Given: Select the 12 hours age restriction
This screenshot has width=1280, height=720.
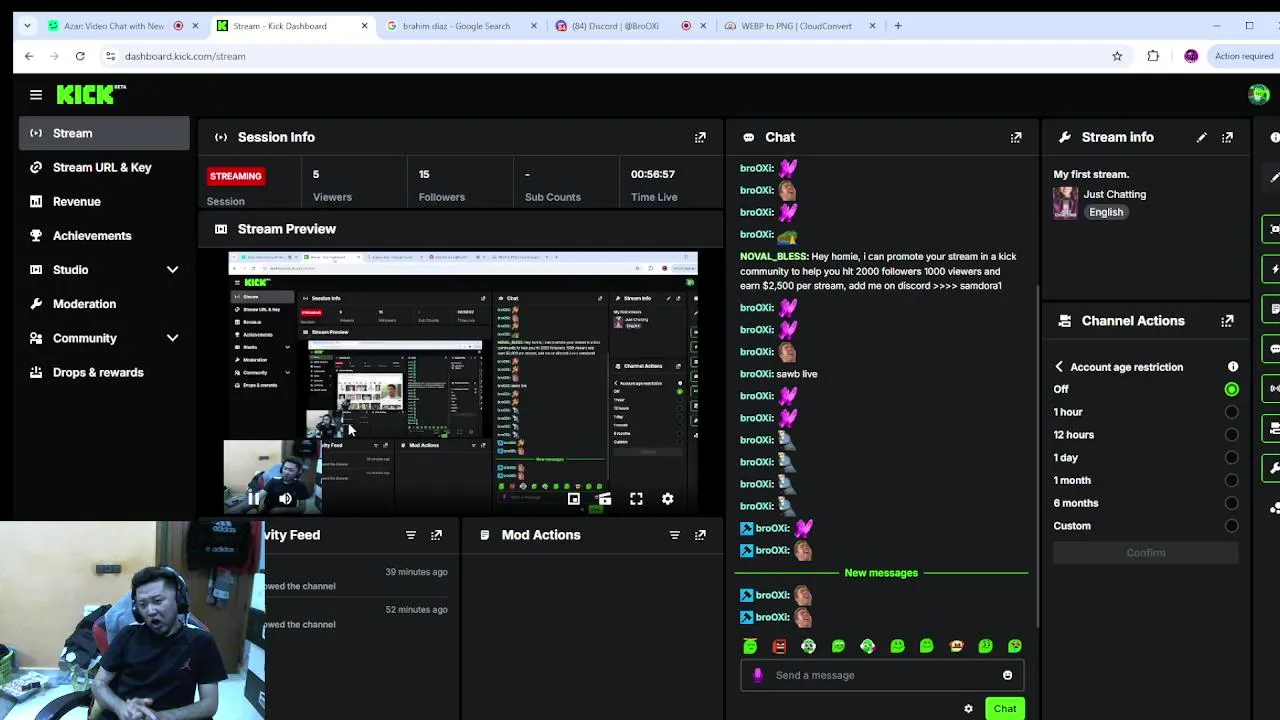Looking at the screenshot, I should (x=1231, y=435).
